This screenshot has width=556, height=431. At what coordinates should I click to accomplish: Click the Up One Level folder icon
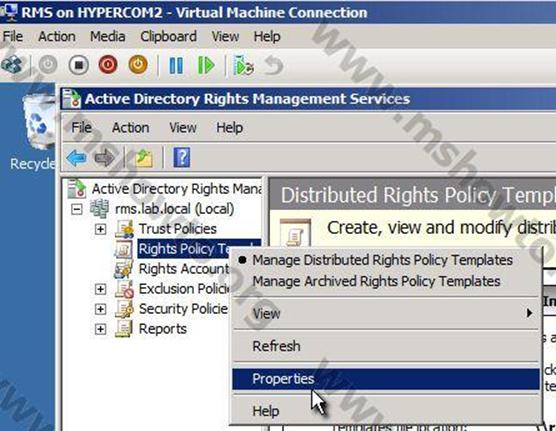(x=144, y=158)
